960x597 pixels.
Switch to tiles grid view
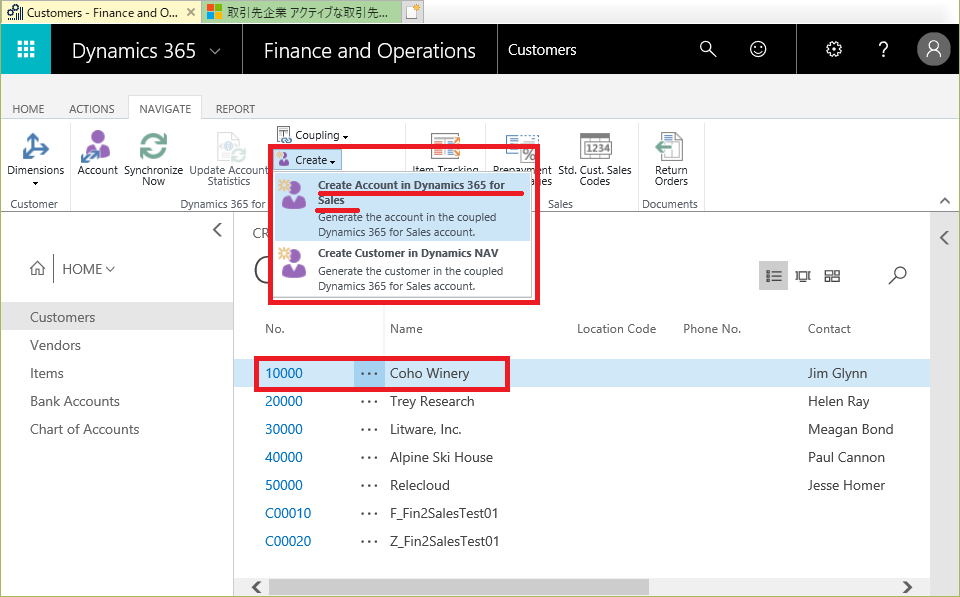[x=832, y=276]
